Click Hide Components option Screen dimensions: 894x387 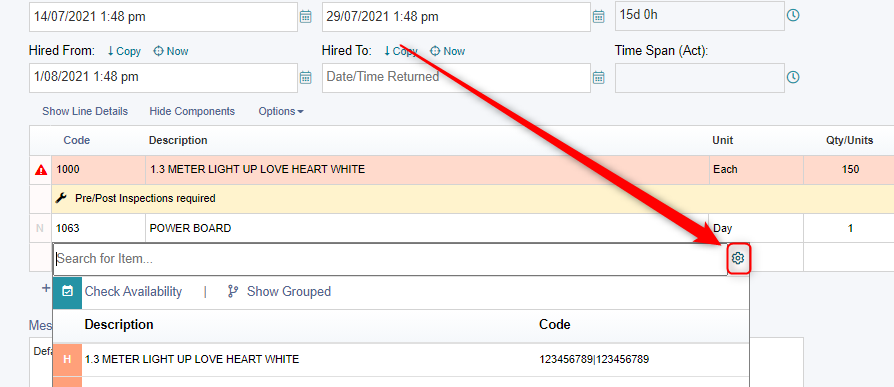point(192,111)
